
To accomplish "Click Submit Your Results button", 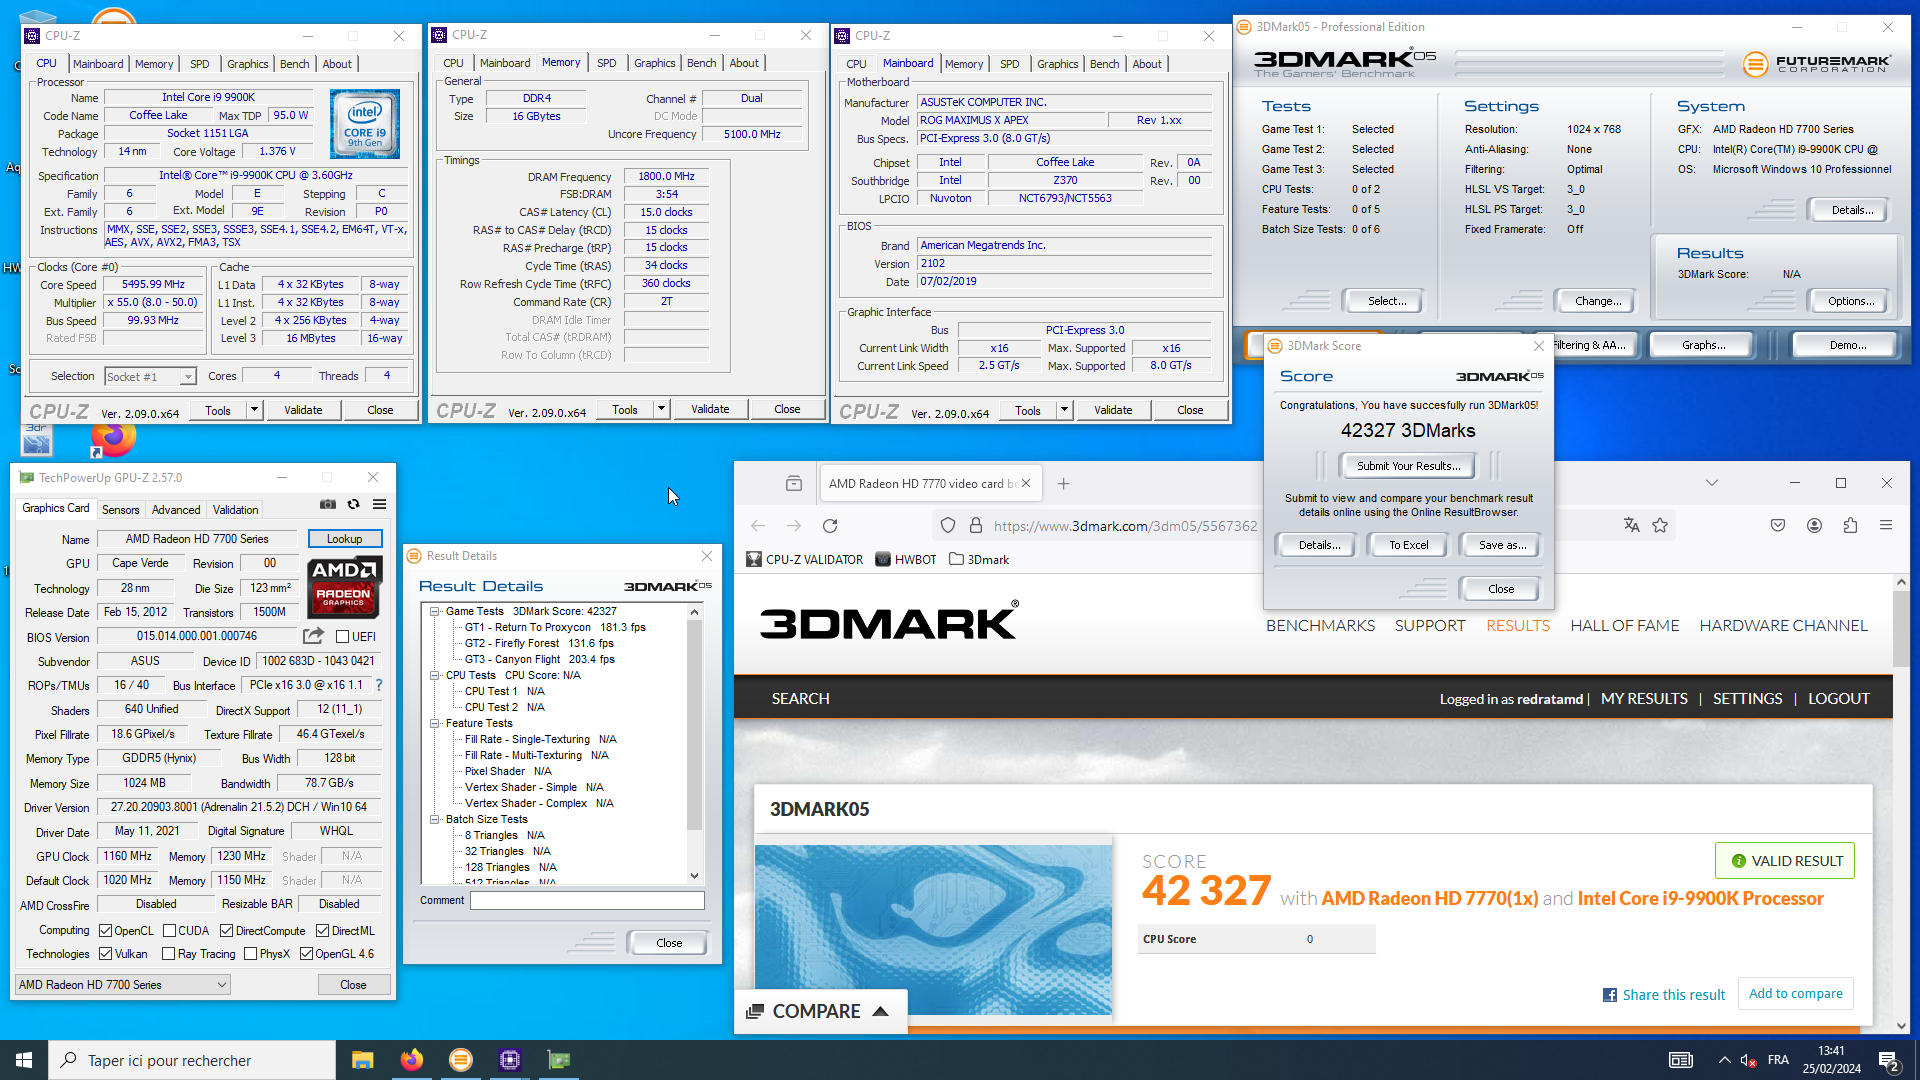I will [x=1408, y=466].
